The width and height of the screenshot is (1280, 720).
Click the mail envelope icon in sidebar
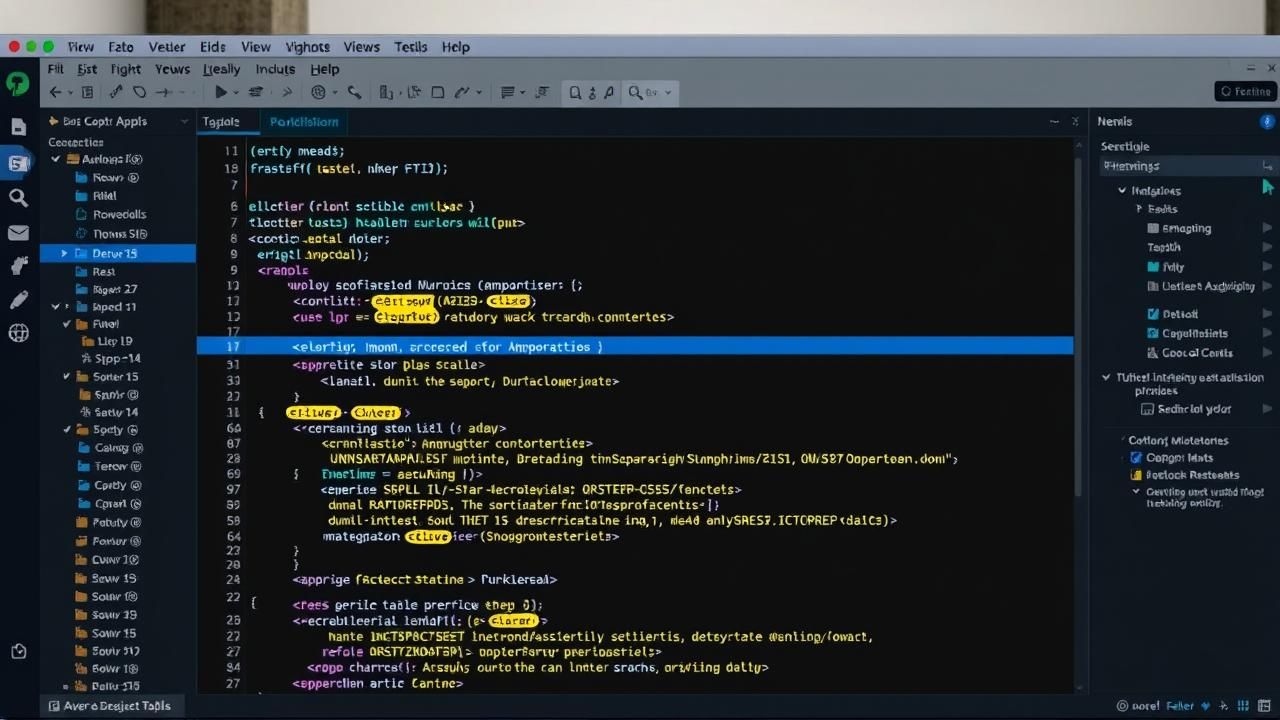point(18,233)
